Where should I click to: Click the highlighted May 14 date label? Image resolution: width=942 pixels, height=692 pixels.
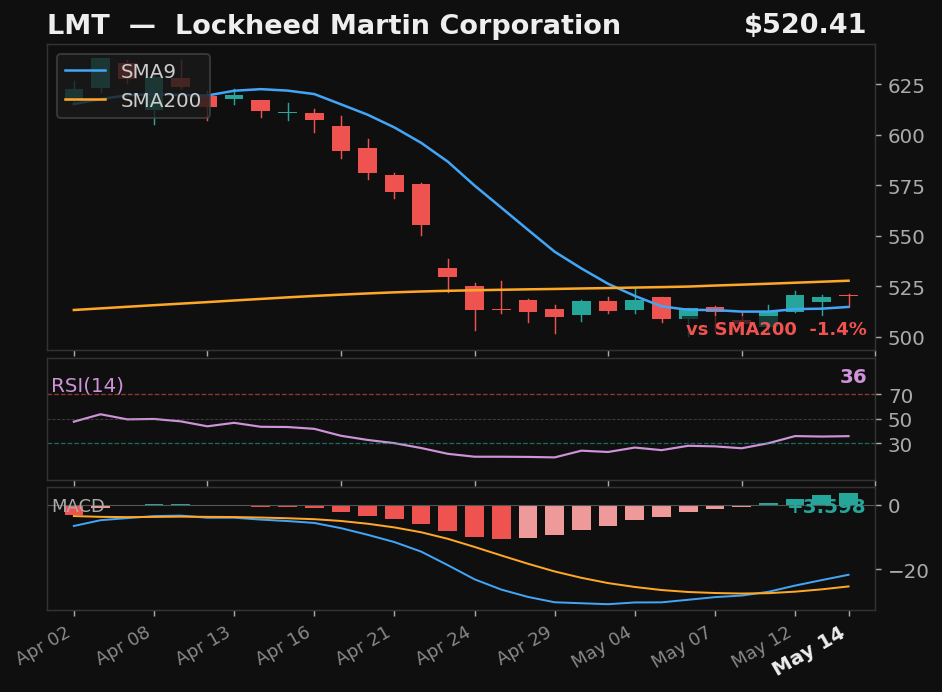pyautogui.click(x=809, y=650)
